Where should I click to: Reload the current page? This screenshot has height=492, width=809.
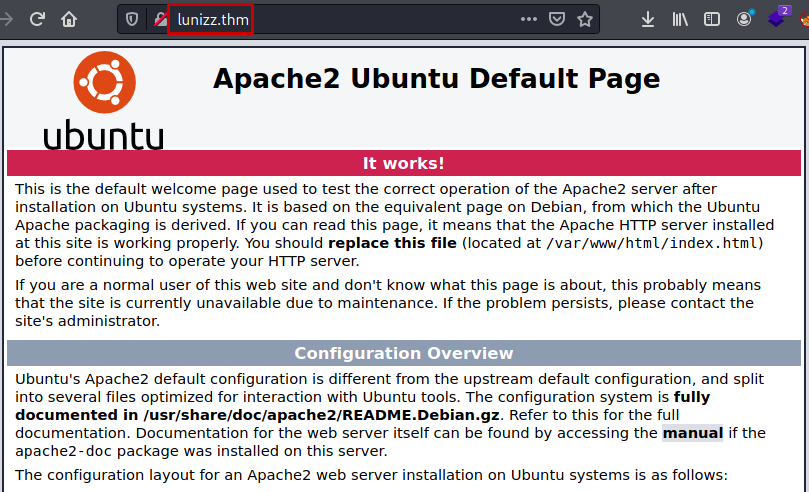point(37,20)
